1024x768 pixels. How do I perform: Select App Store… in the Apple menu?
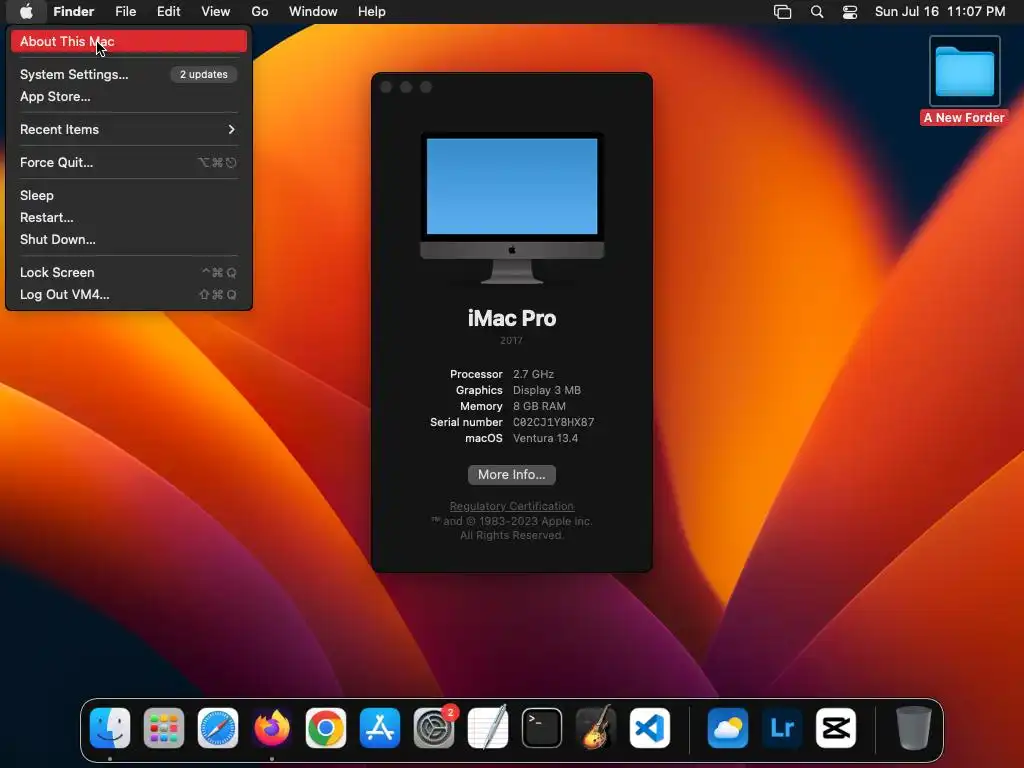128,96
